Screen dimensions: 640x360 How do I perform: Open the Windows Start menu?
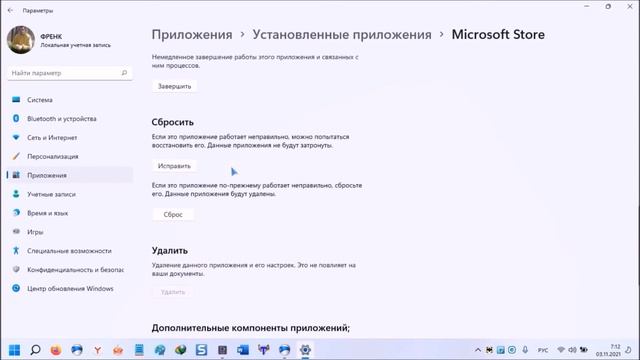(14, 350)
